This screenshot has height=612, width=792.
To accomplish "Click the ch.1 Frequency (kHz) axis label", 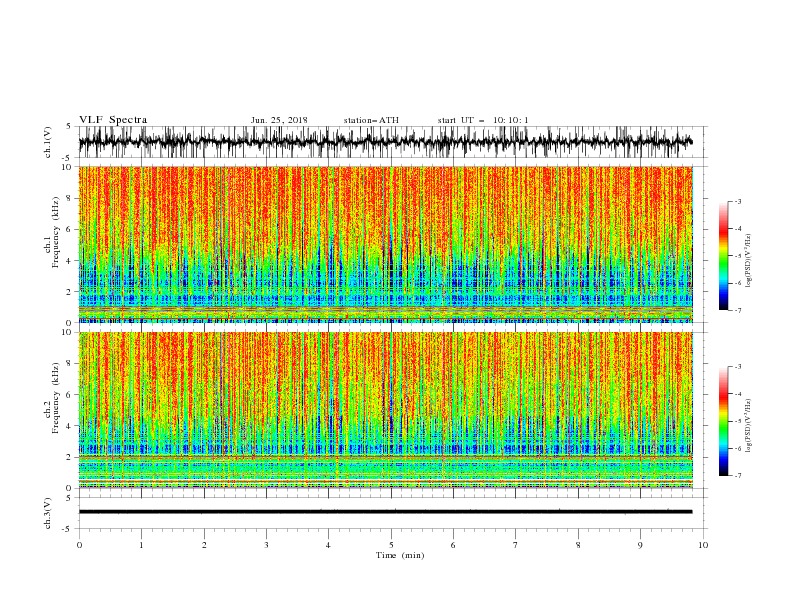I will (x=52, y=232).
